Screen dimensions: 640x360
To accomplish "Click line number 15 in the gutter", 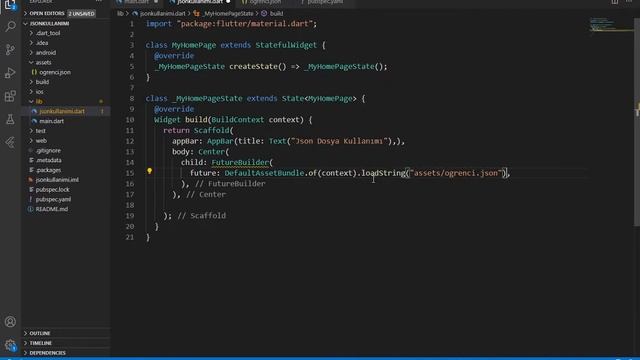I will point(130,173).
